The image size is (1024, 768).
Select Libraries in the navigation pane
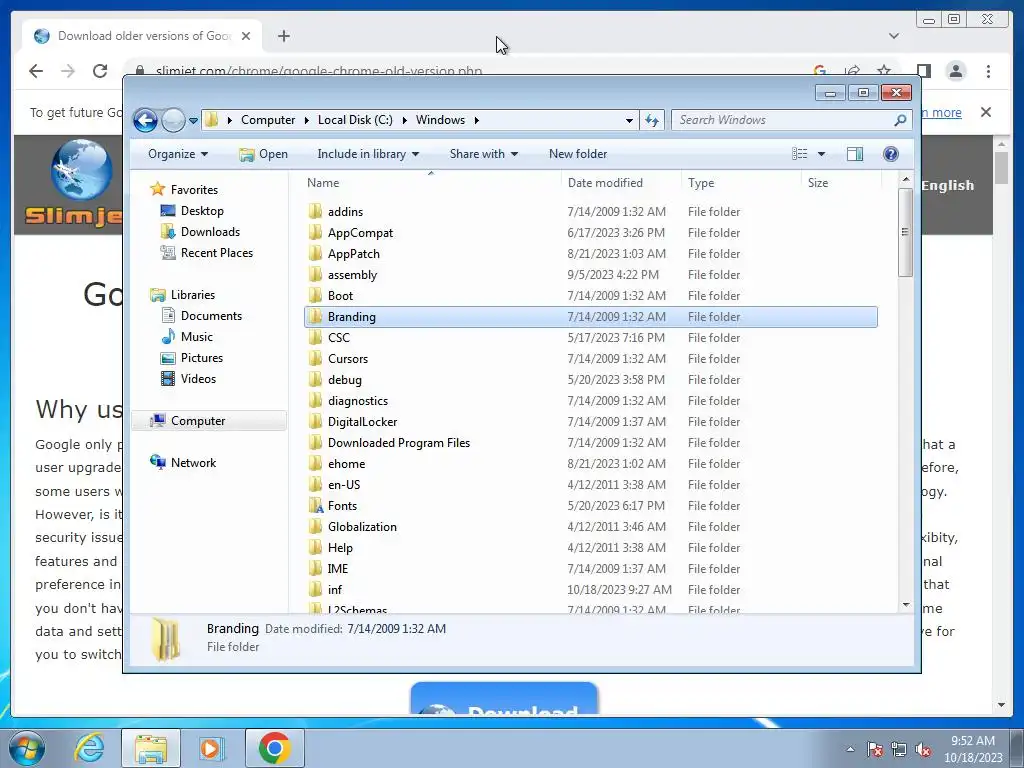pos(193,295)
